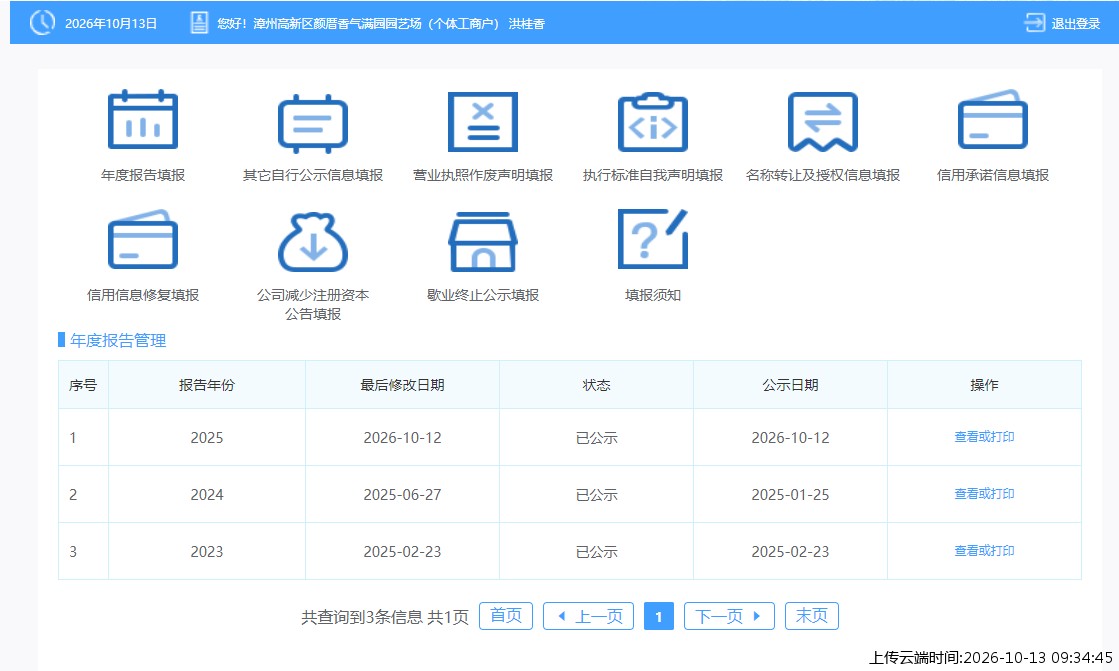Go to 末页 last page
Viewport: 1119px width, 671px height.
[x=811, y=616]
